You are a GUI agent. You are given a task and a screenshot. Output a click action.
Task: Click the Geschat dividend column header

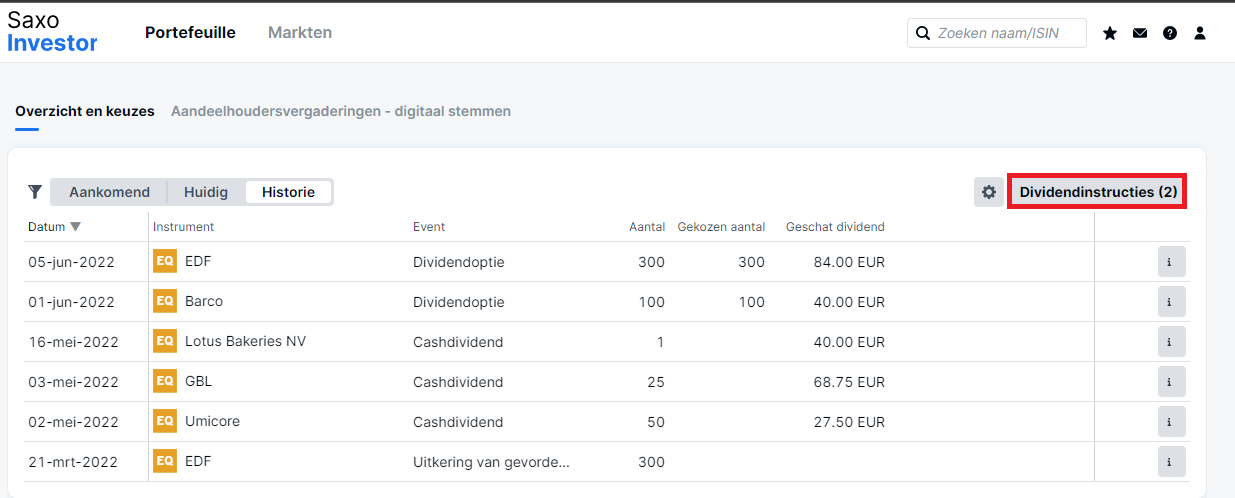(835, 227)
